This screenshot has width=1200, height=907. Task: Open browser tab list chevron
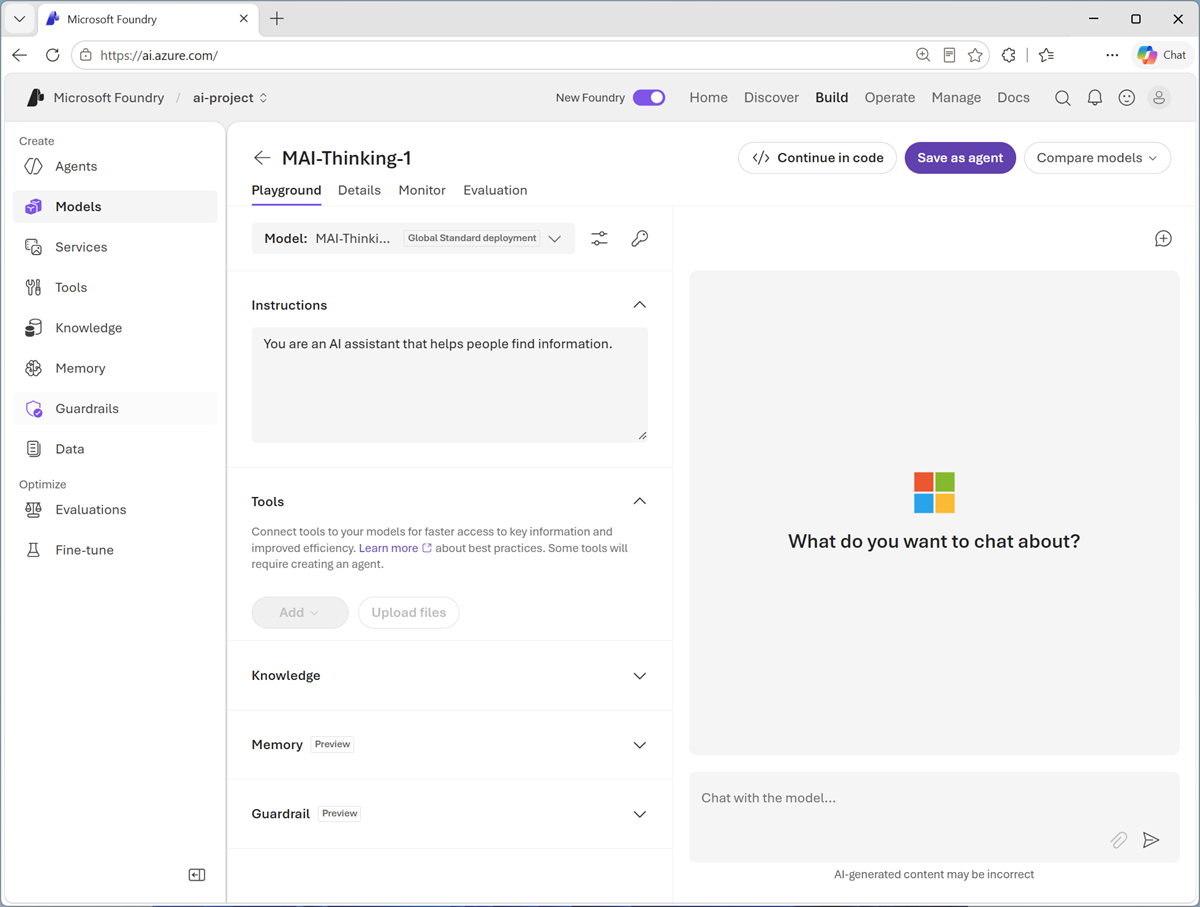pos(19,19)
